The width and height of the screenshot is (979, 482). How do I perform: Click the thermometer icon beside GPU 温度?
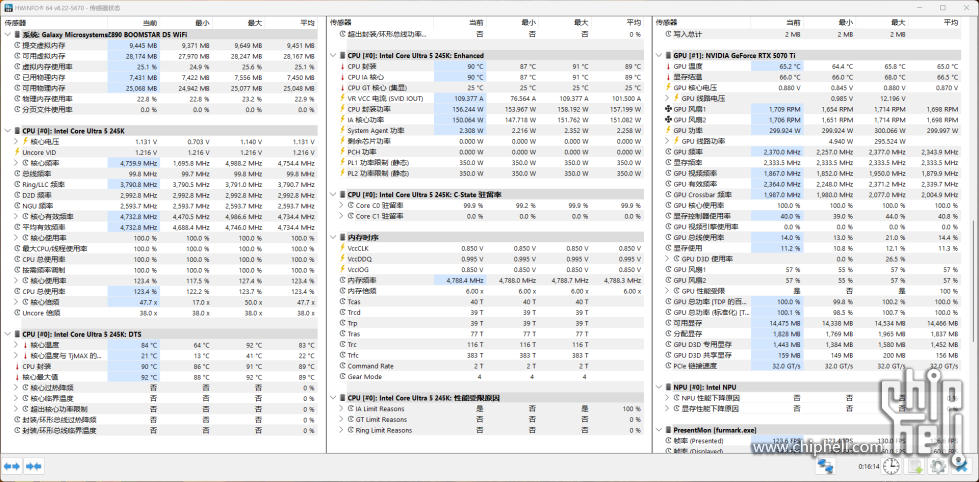[x=667, y=66]
